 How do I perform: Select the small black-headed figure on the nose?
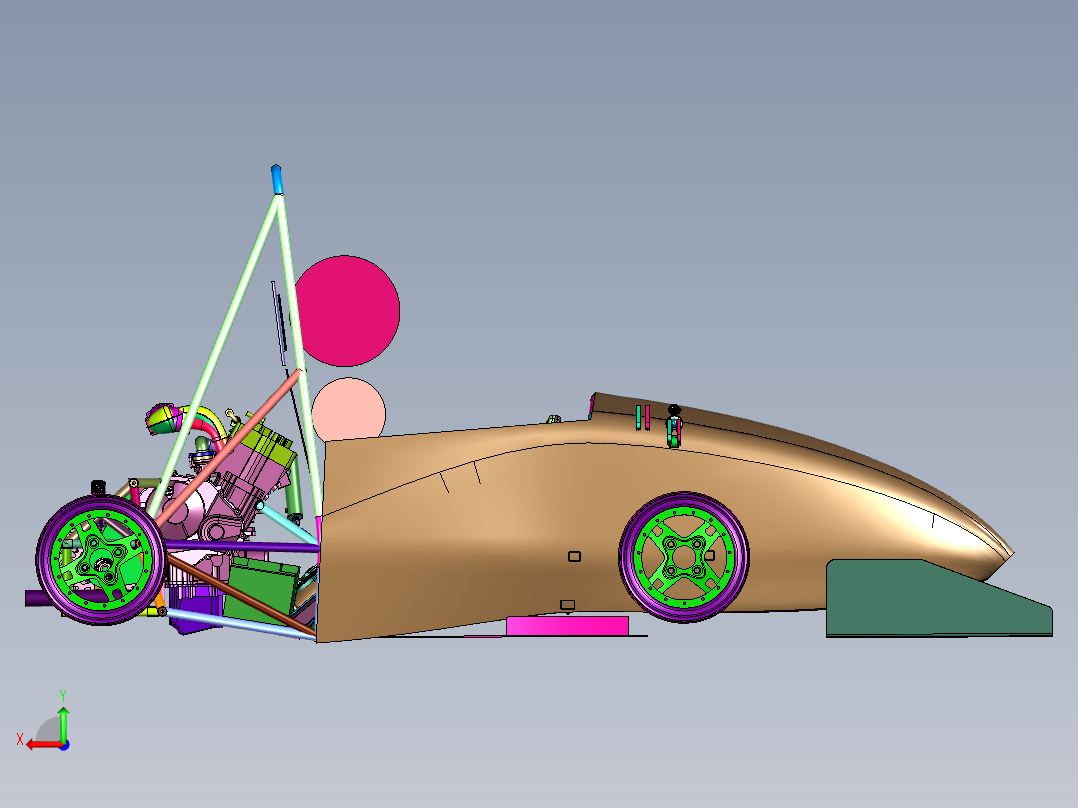pos(674,426)
